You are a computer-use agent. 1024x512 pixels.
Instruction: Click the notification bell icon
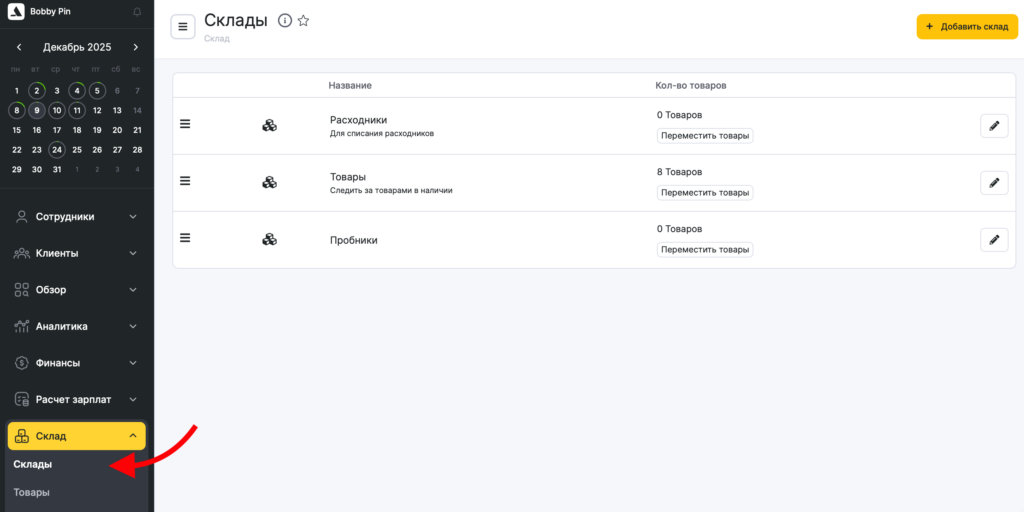pos(136,12)
